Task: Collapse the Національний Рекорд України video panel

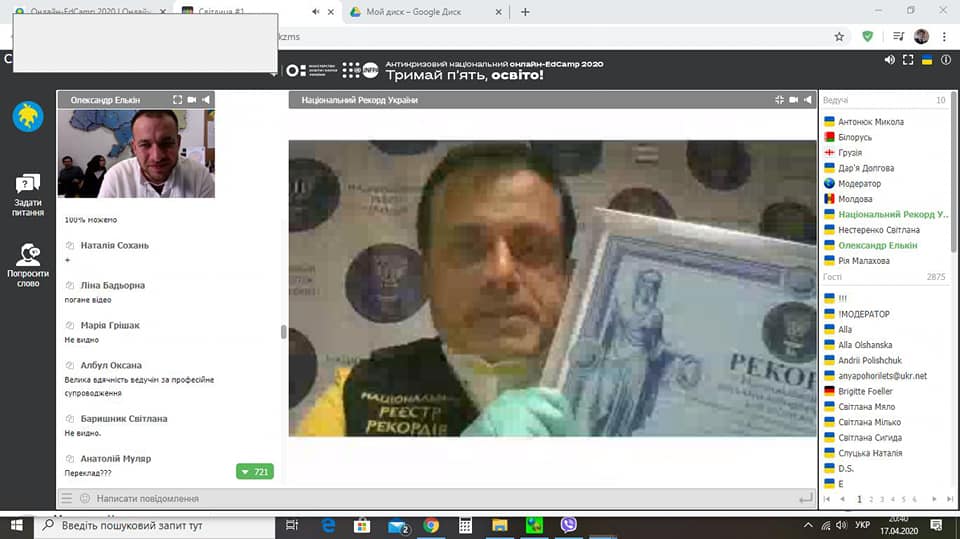Action: 779,100
